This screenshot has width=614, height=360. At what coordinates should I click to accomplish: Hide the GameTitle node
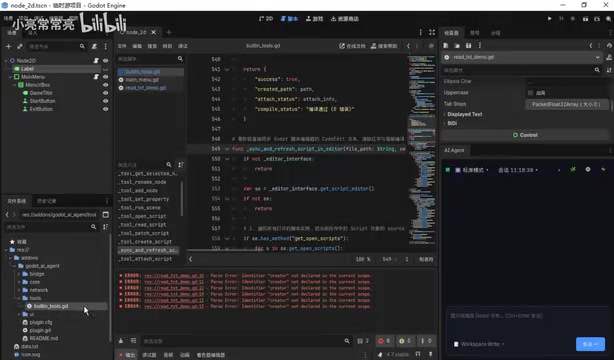pyautogui.click(x=105, y=93)
